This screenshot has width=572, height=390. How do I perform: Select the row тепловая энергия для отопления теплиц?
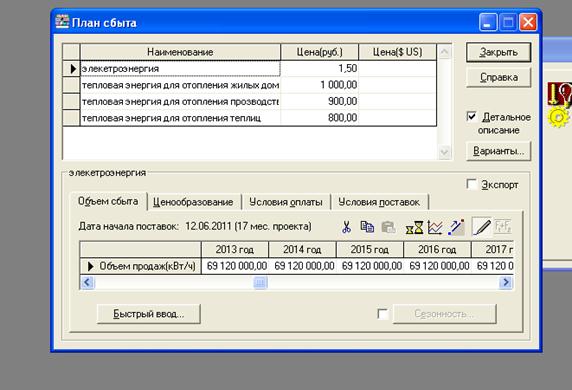(x=180, y=118)
